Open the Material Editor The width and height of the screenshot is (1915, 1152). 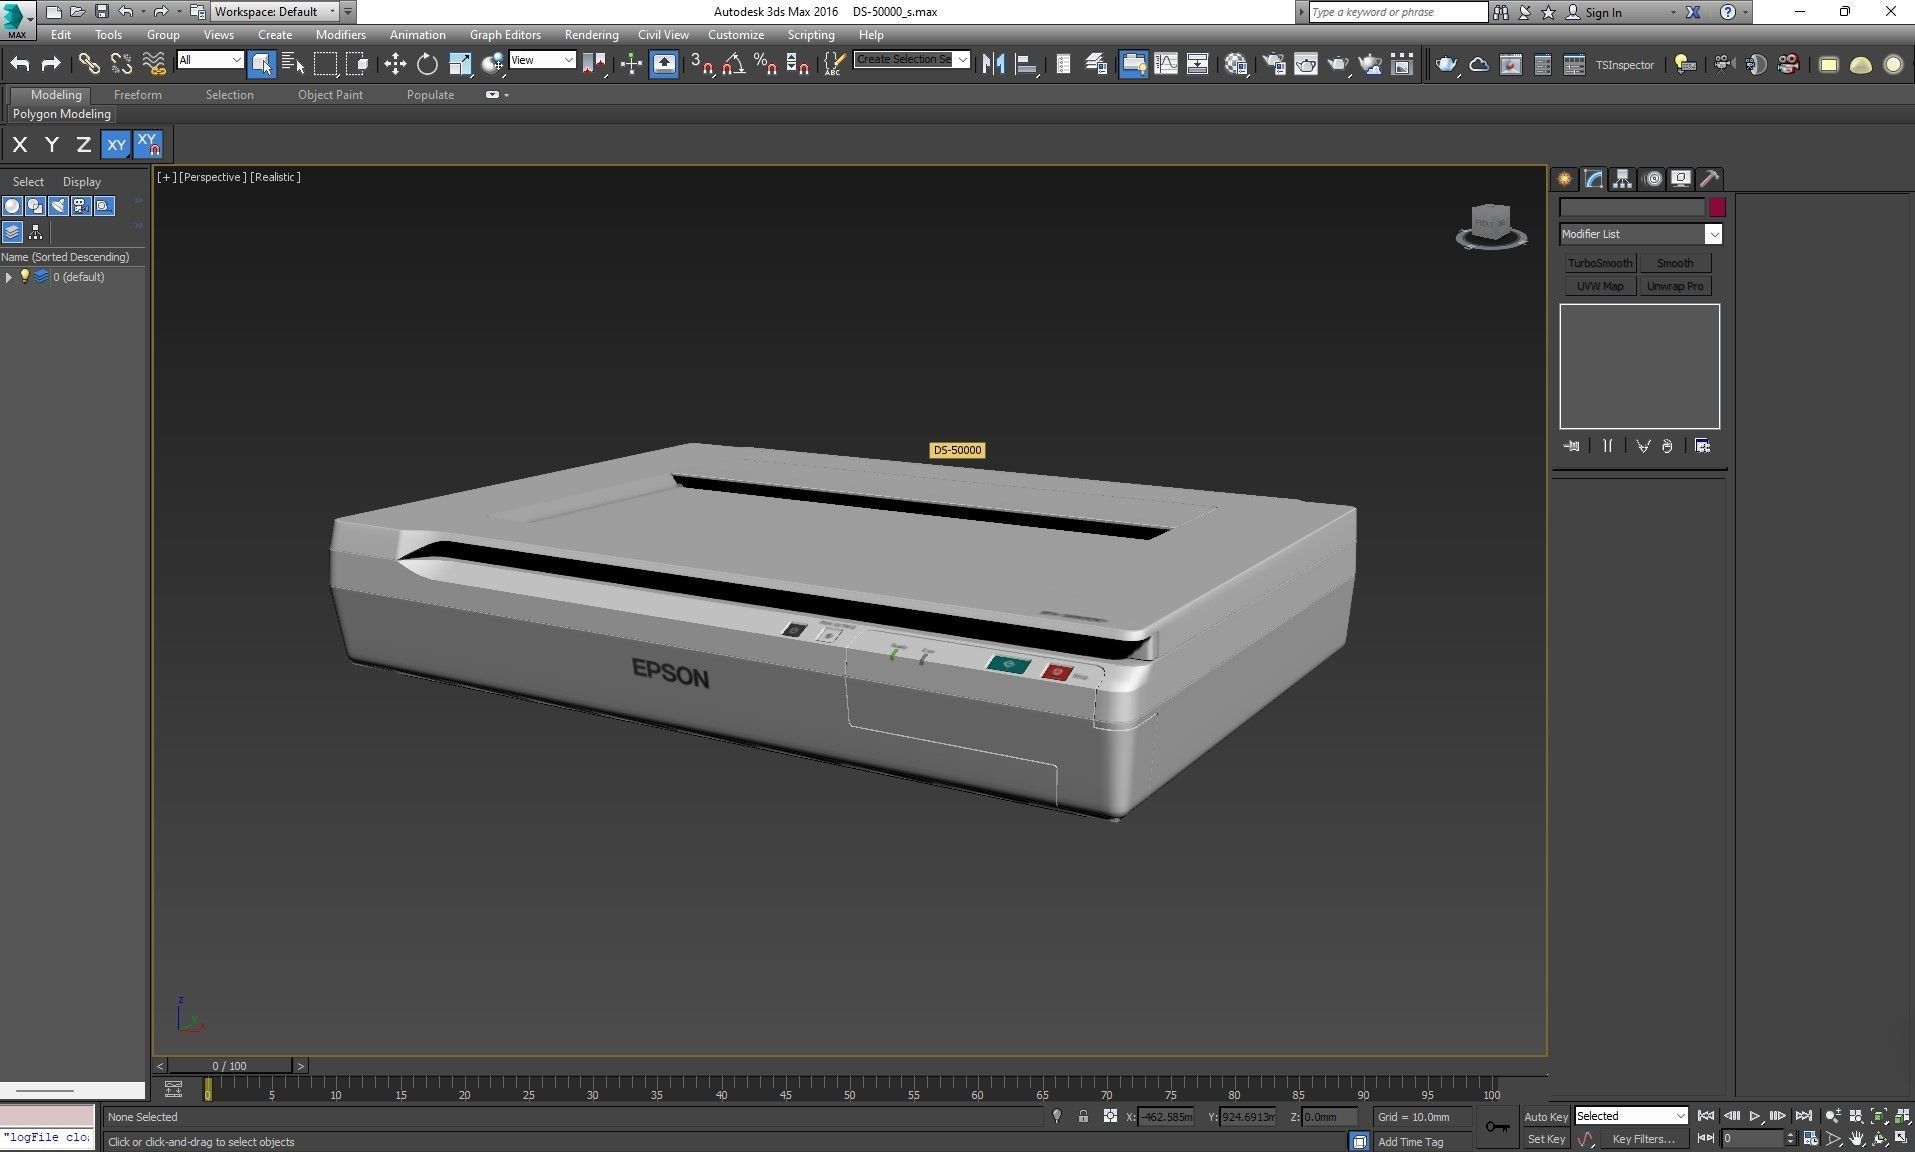click(1236, 64)
